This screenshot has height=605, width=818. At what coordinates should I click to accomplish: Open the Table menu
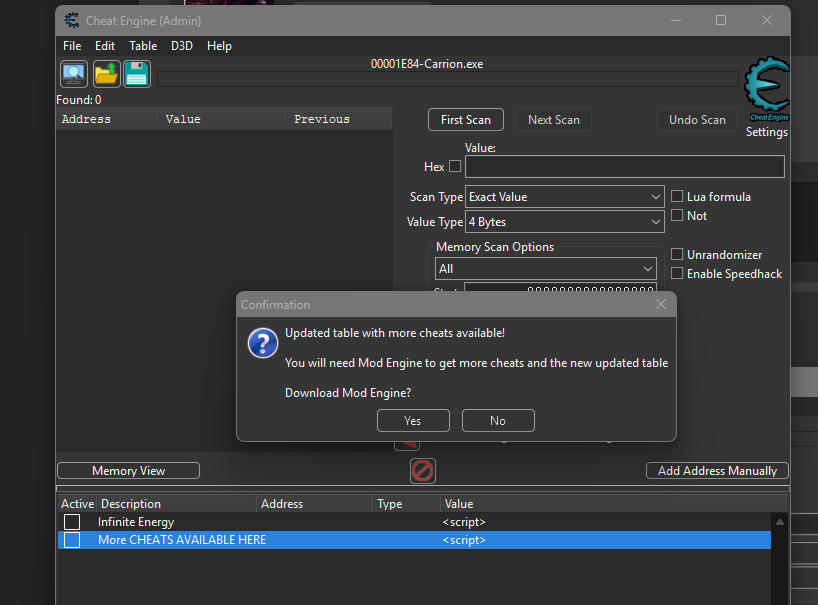point(143,46)
